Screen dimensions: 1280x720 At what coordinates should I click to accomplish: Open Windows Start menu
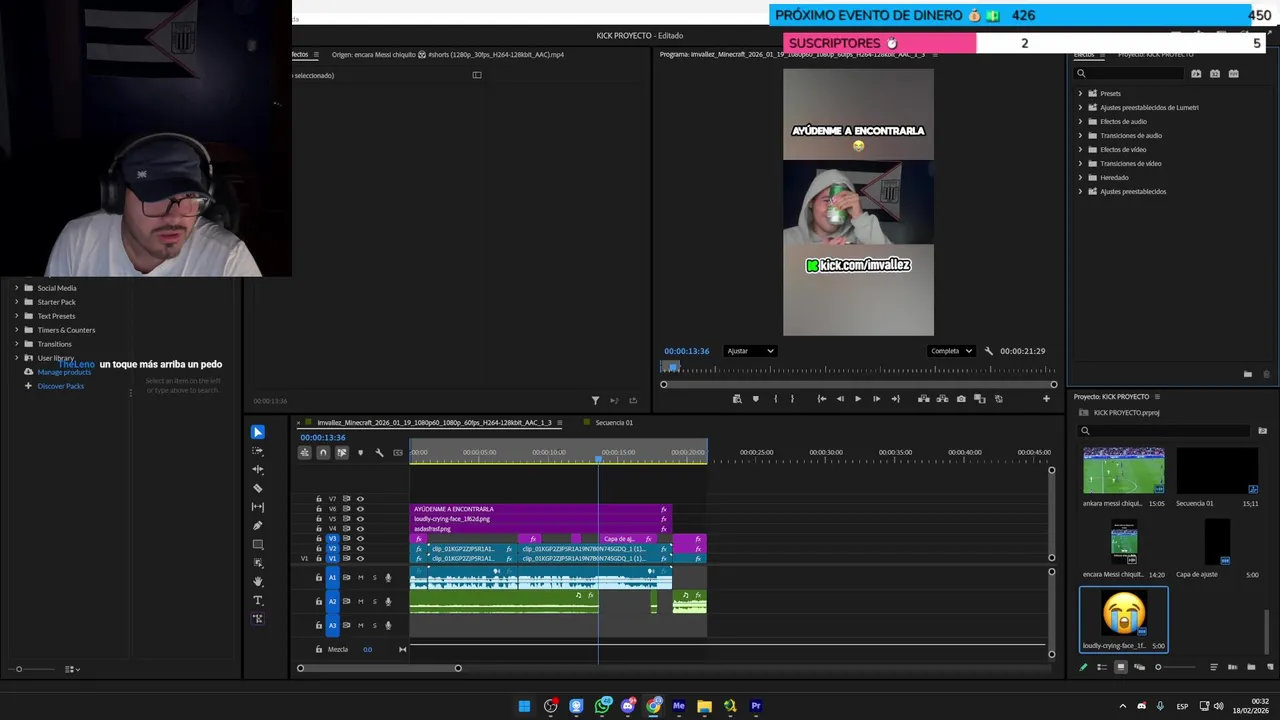pyautogui.click(x=524, y=706)
